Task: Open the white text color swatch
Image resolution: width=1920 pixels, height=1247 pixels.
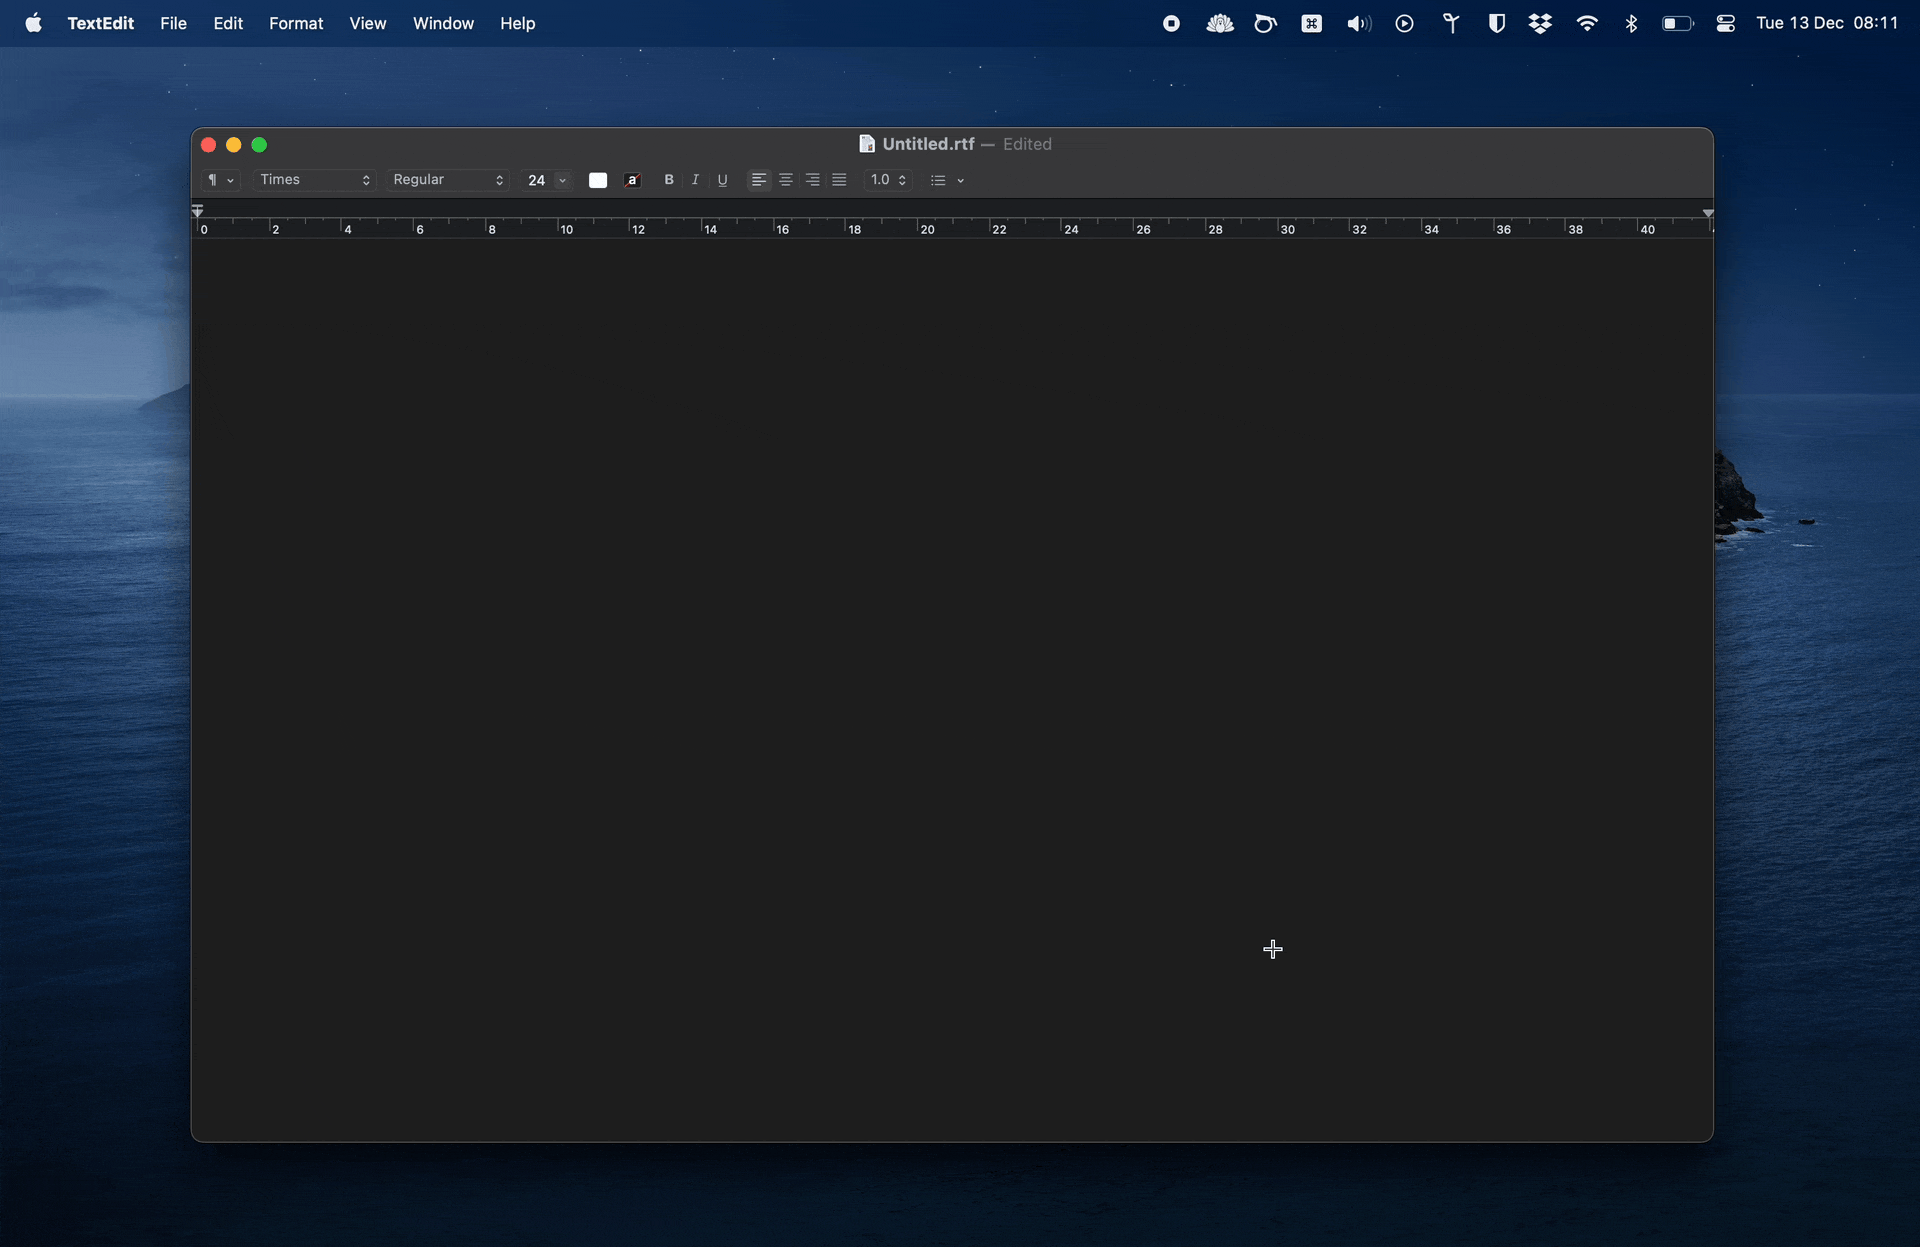Action: click(x=598, y=180)
